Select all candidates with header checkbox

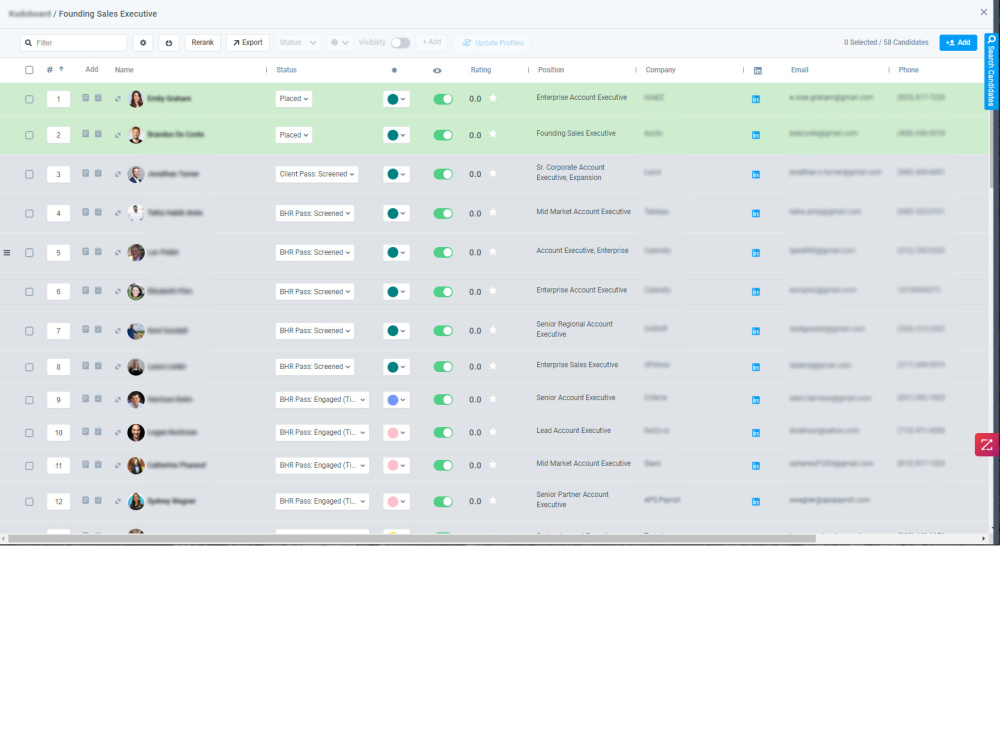click(29, 70)
